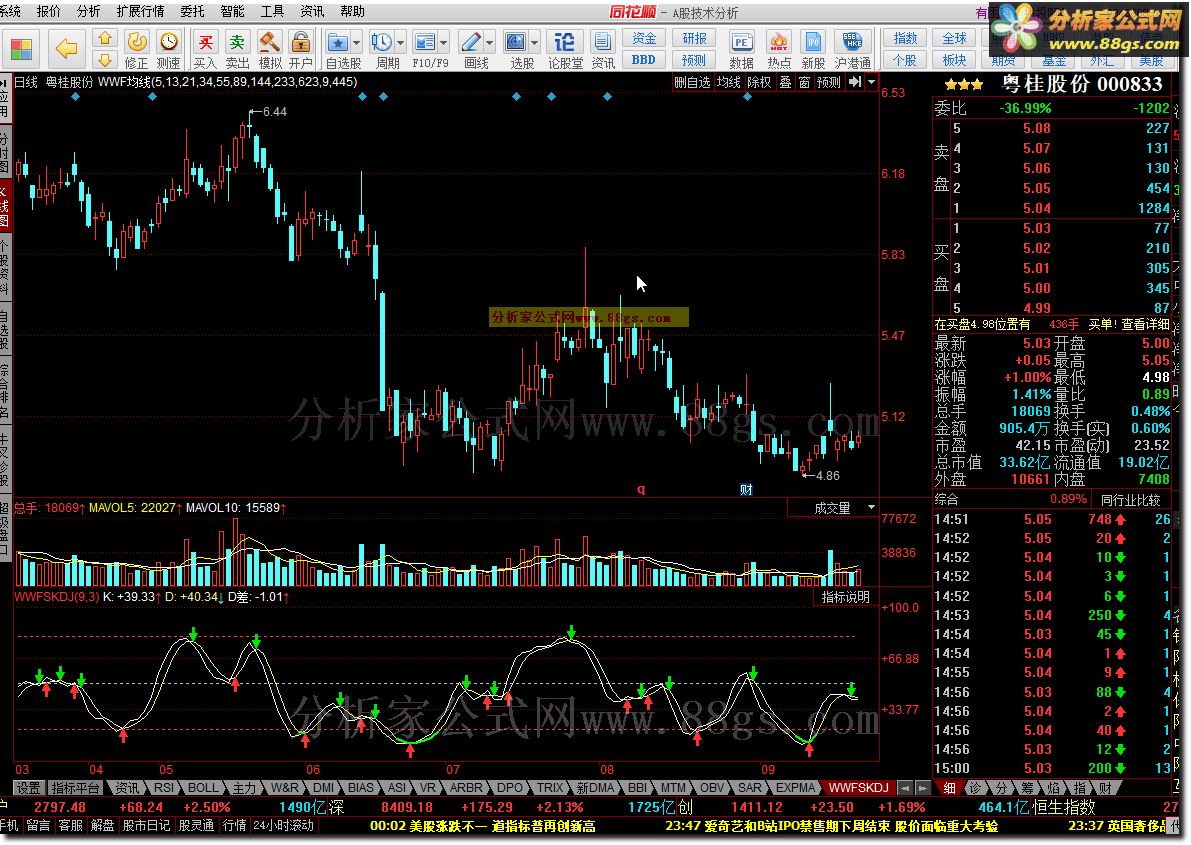1191x845 pixels.
Task: Open the 沪港通 SSE-HKE icon
Action: pyautogui.click(x=852, y=49)
